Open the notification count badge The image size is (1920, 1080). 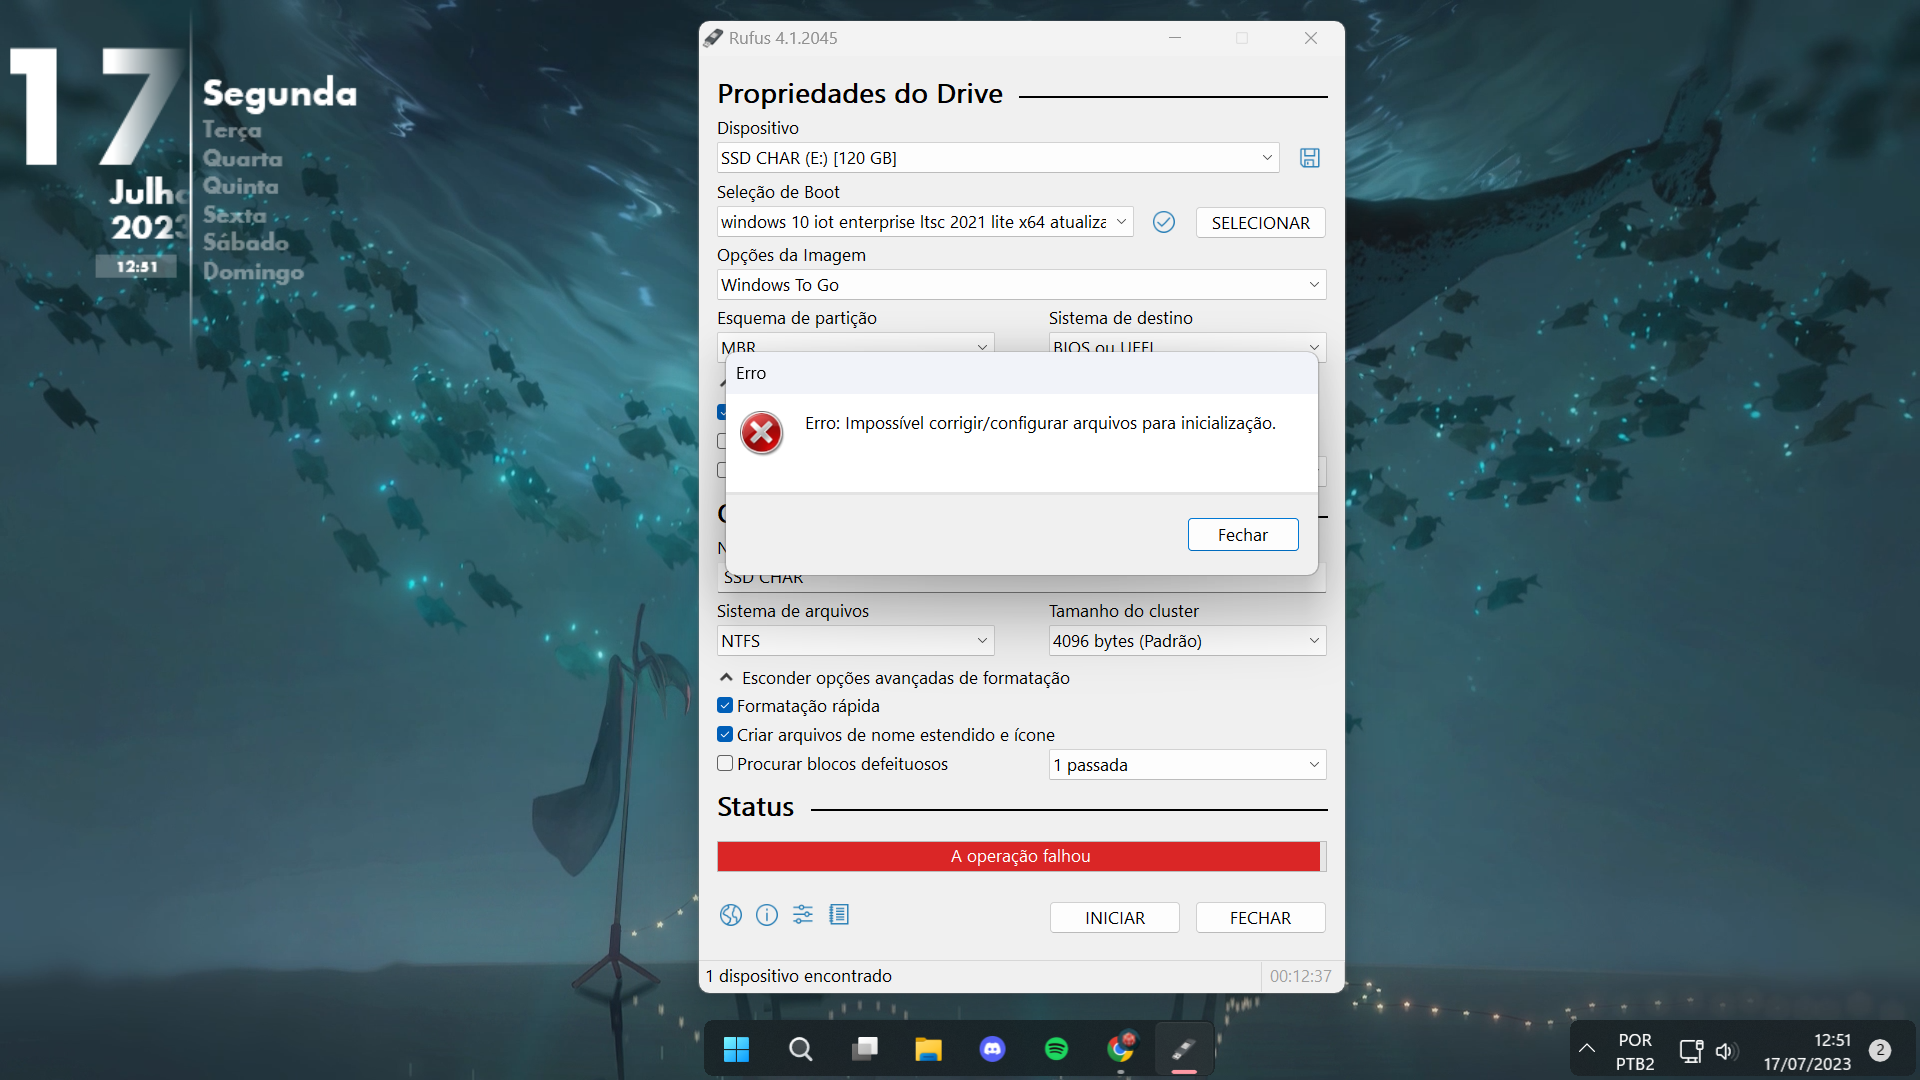coord(1880,1050)
